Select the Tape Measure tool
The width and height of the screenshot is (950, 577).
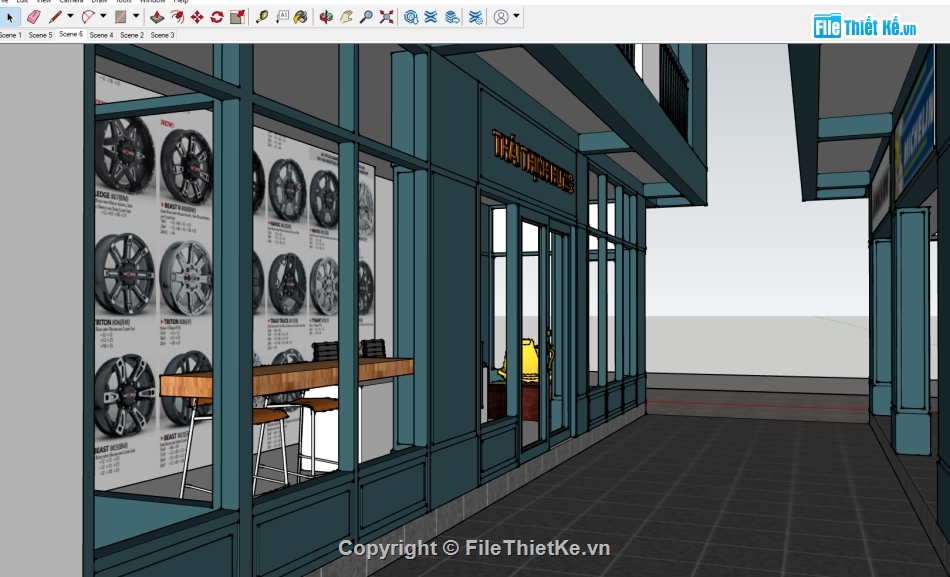point(262,17)
